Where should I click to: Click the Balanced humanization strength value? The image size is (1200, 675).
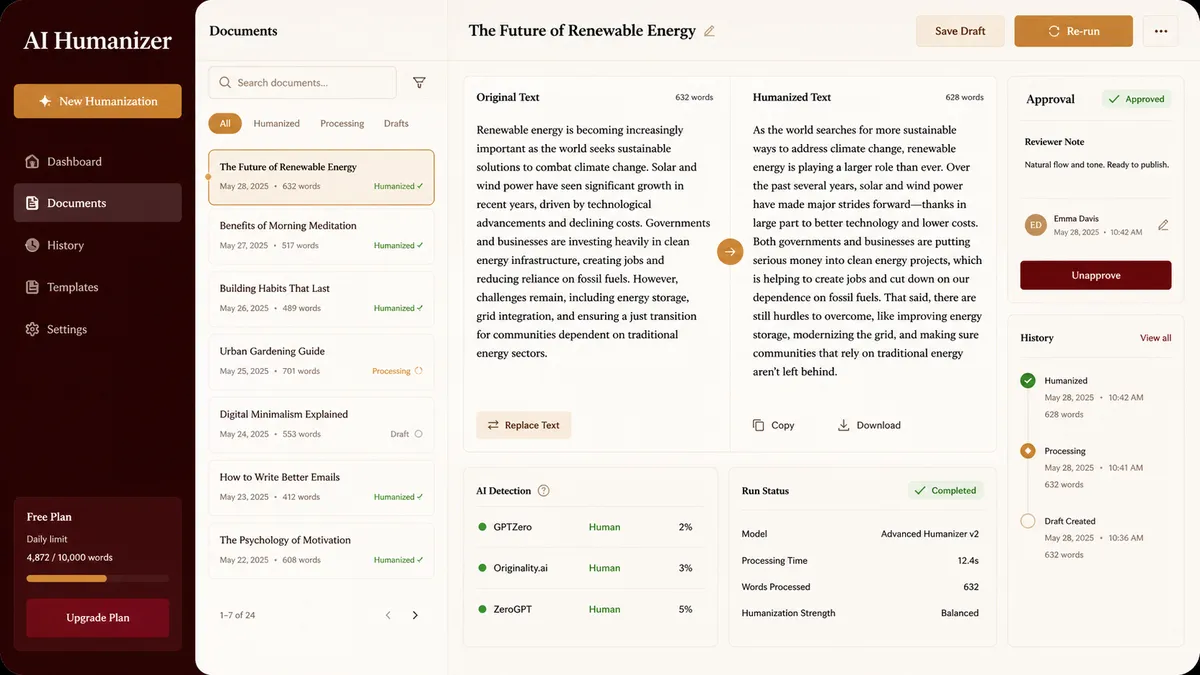[960, 613]
